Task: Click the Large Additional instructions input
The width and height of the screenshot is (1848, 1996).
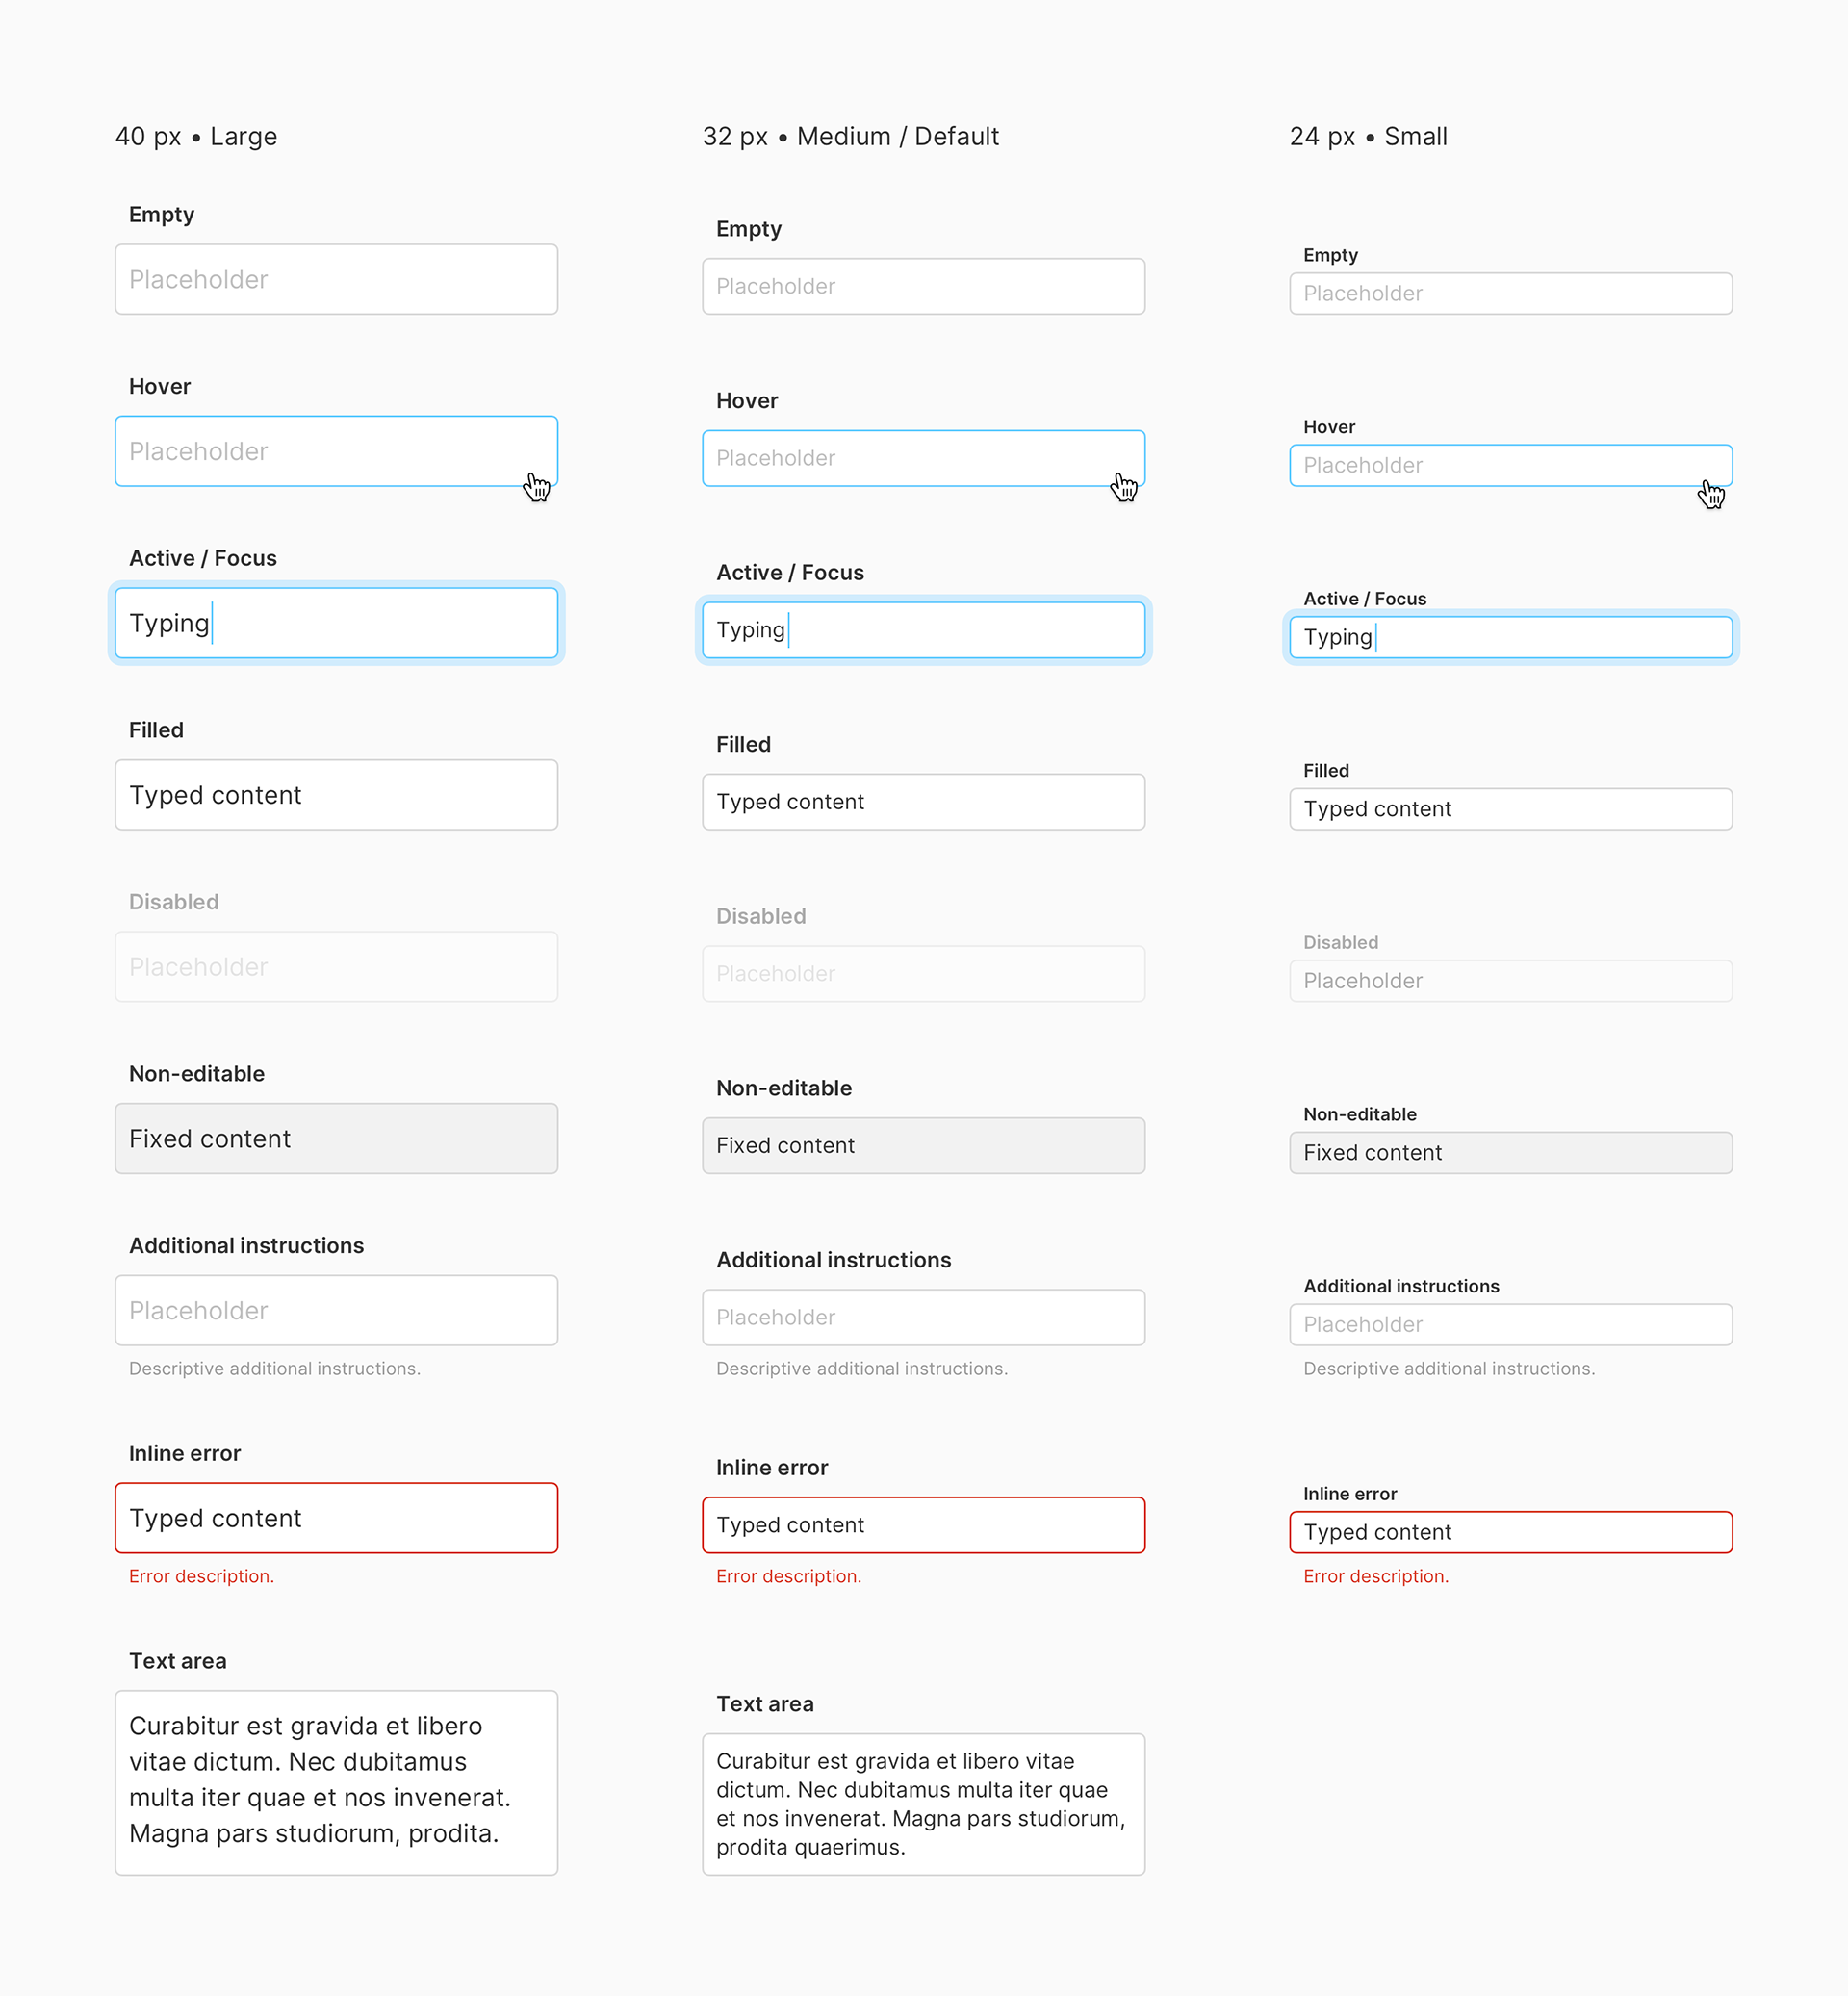Action: [x=336, y=1311]
